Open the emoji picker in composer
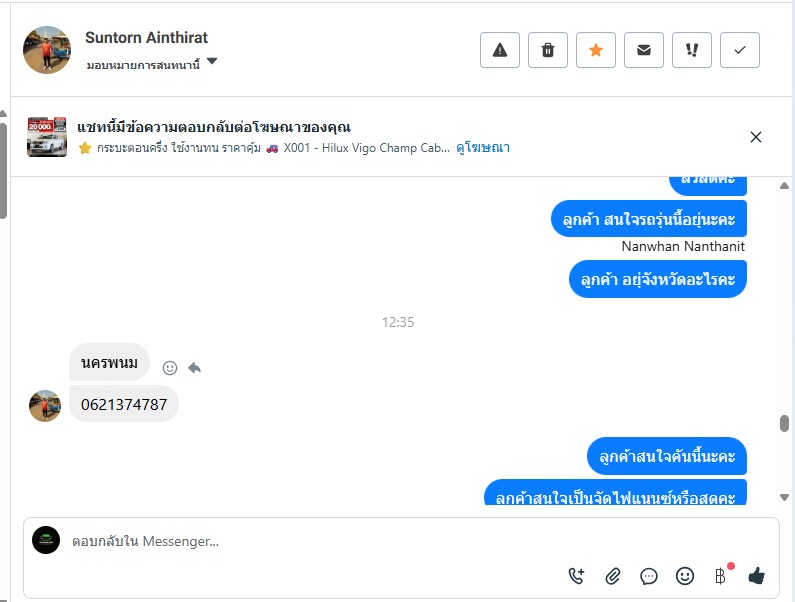The image size is (795, 602). click(685, 575)
